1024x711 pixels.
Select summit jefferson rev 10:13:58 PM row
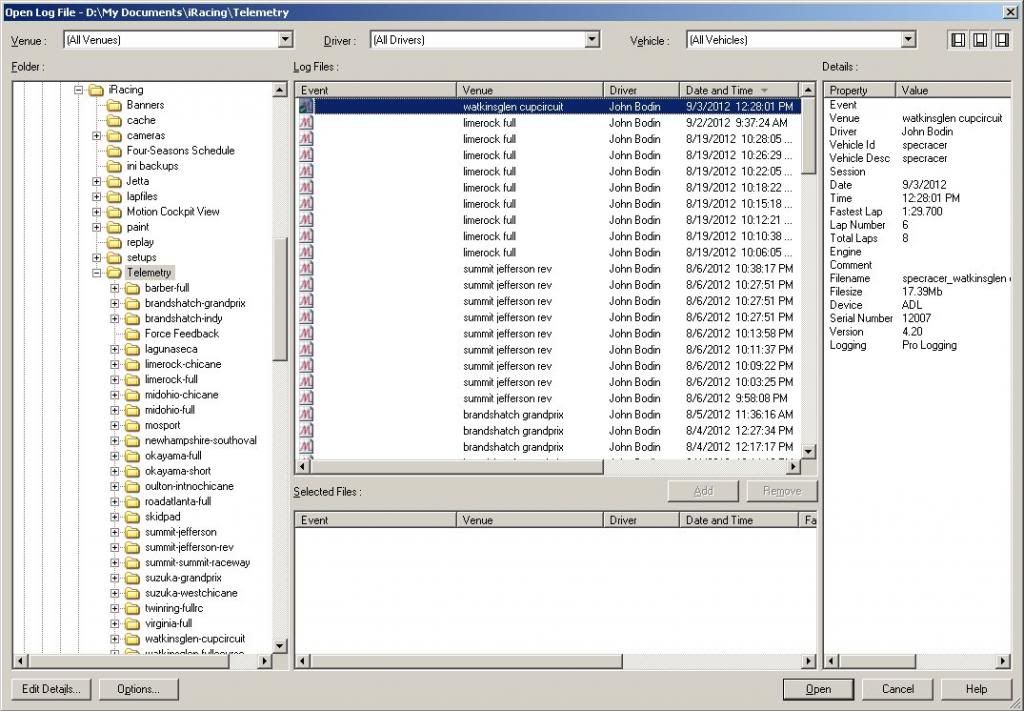(549, 333)
